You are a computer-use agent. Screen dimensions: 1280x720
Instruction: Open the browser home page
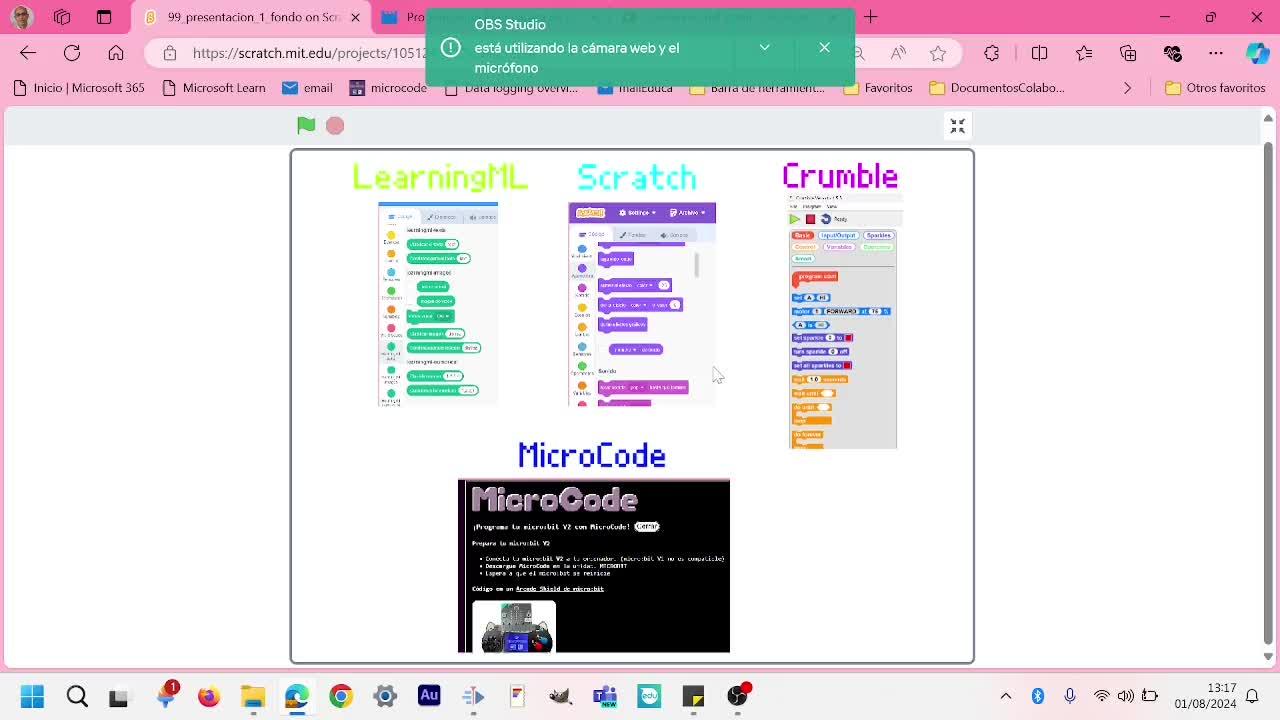click(x=116, y=53)
